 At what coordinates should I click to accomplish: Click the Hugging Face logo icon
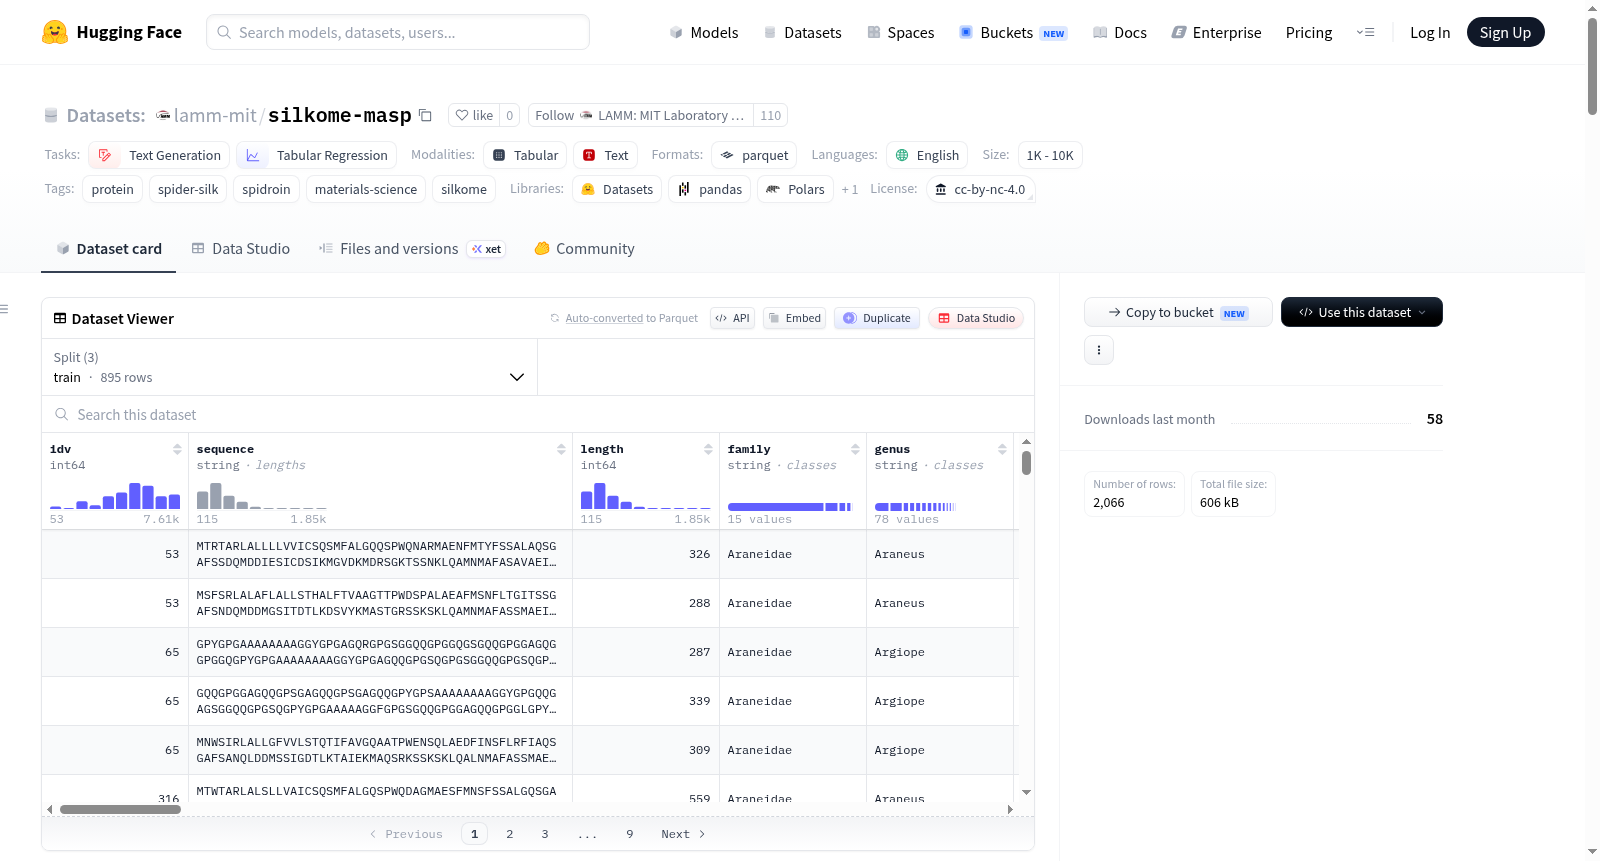pyautogui.click(x=55, y=32)
